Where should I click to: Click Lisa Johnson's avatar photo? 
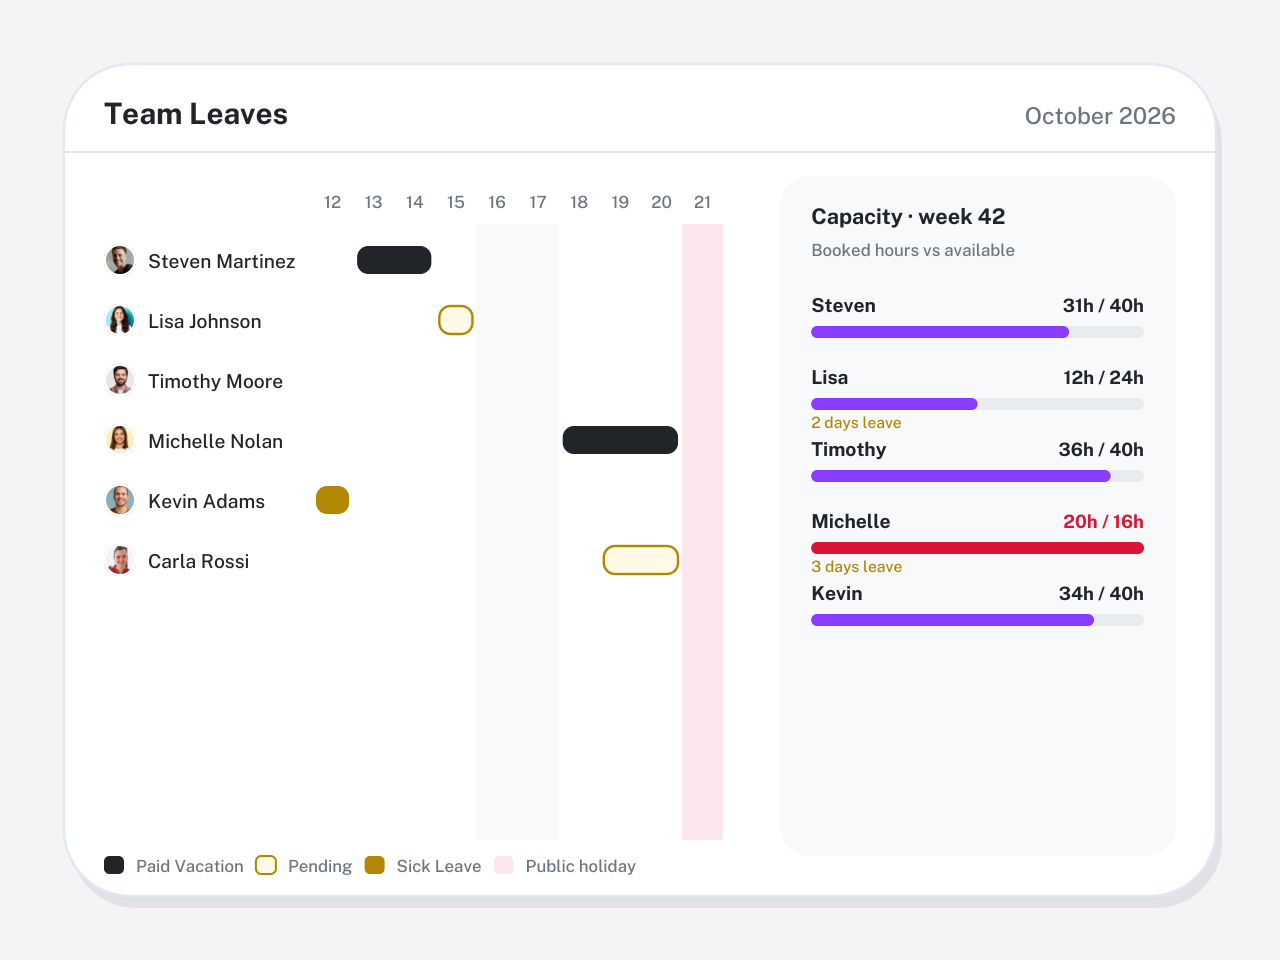tap(120, 320)
